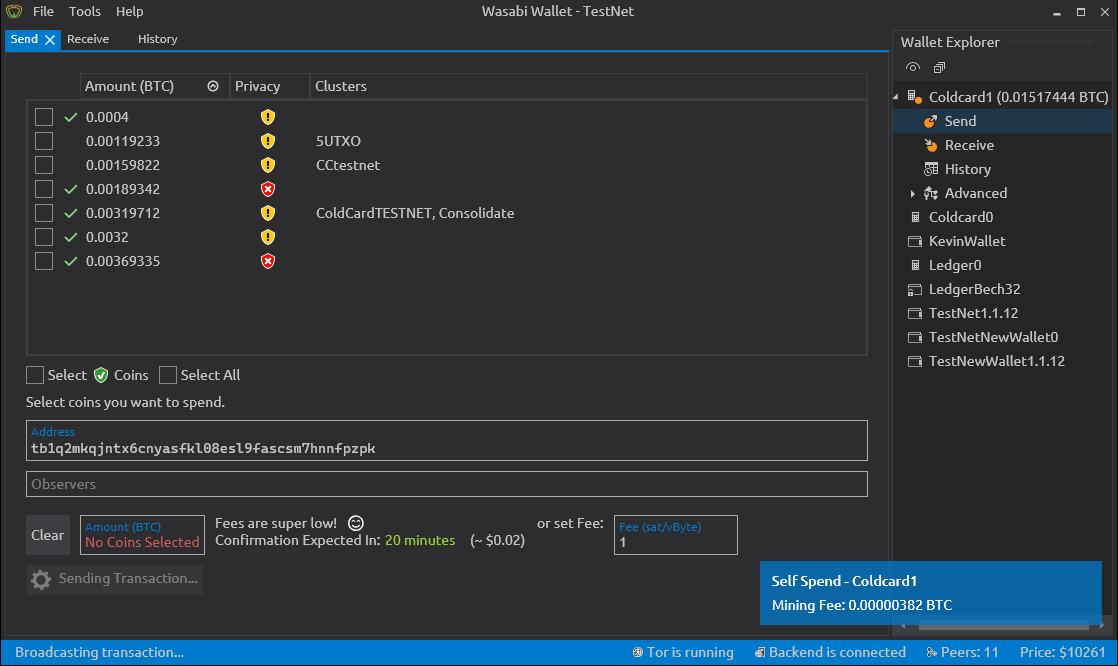The width and height of the screenshot is (1118, 666).
Task: Select the TestNetNewWallet0 wallet
Action: [x=993, y=337]
